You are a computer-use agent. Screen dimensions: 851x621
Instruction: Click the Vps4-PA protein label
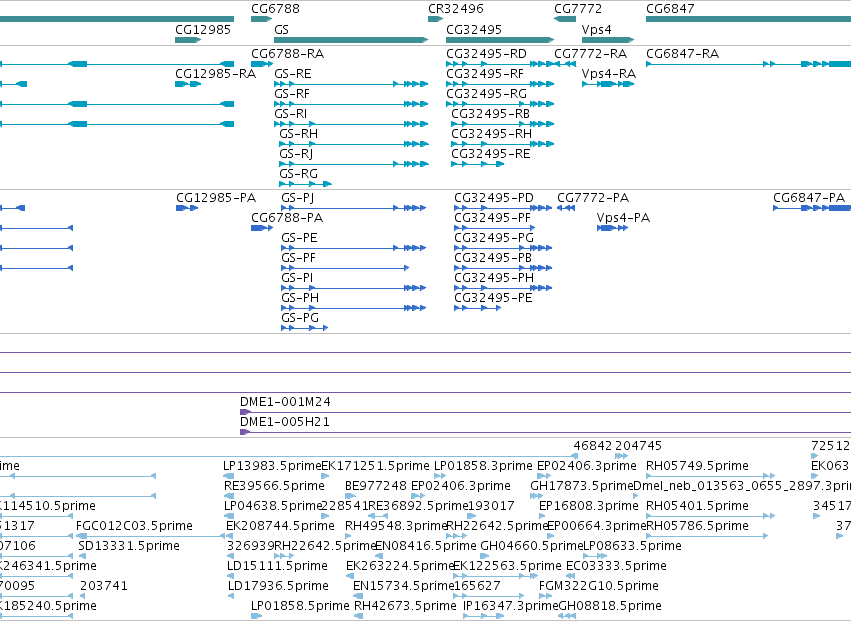point(623,218)
